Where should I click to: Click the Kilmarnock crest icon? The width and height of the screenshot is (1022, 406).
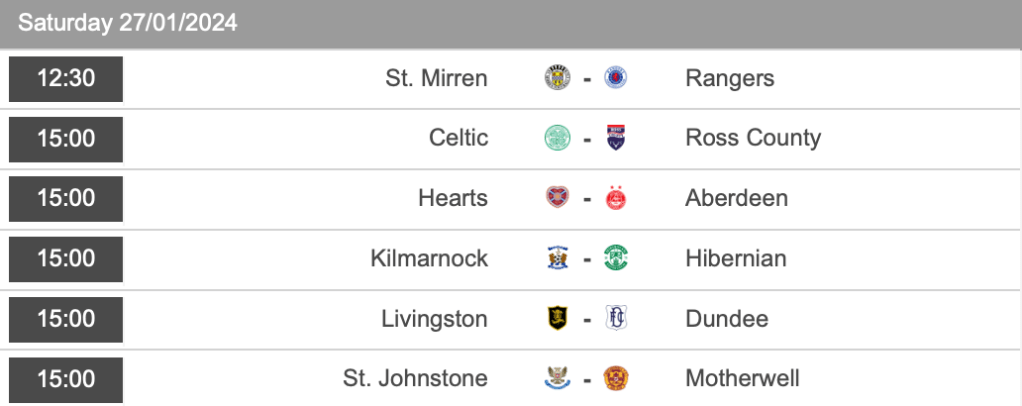(557, 258)
